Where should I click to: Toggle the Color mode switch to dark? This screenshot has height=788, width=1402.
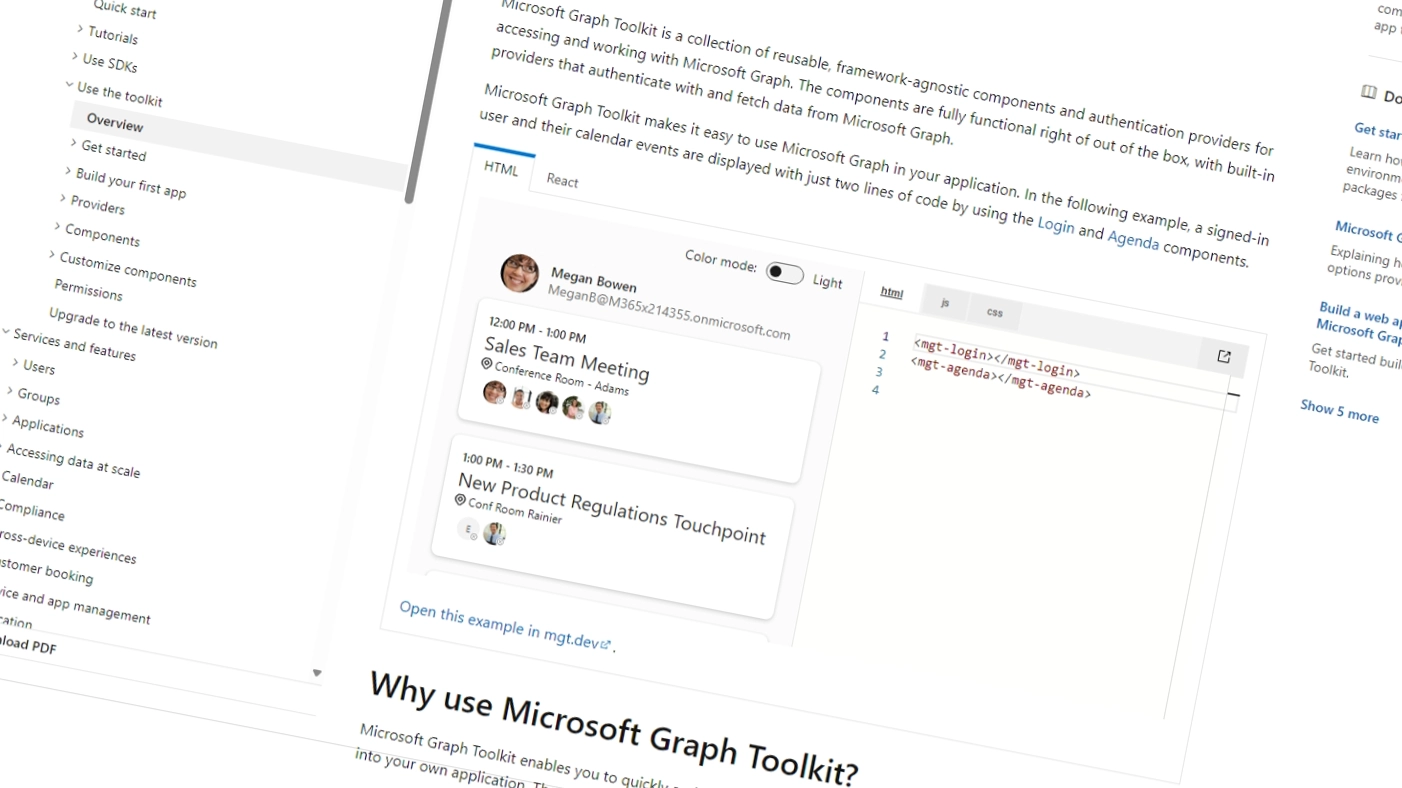(x=785, y=274)
